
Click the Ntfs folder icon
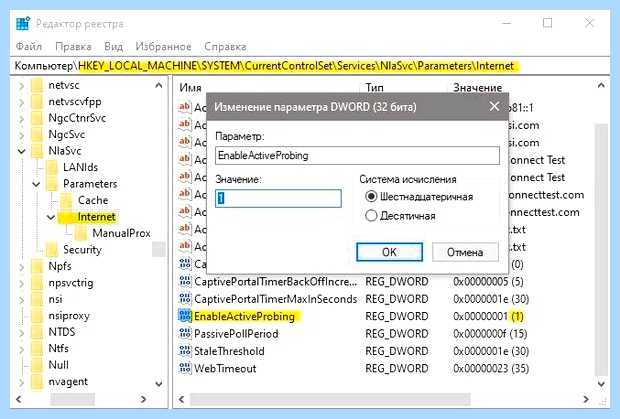pyautogui.click(x=37, y=349)
